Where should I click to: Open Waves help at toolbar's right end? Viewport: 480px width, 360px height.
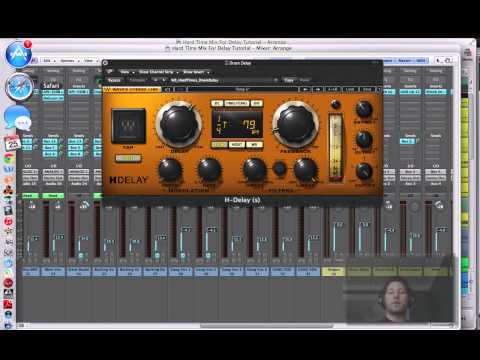point(378,89)
